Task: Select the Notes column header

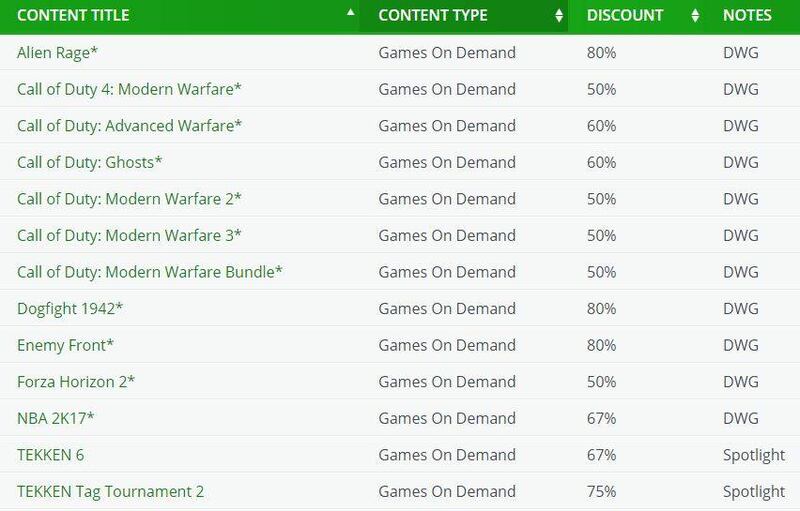Action: point(747,16)
